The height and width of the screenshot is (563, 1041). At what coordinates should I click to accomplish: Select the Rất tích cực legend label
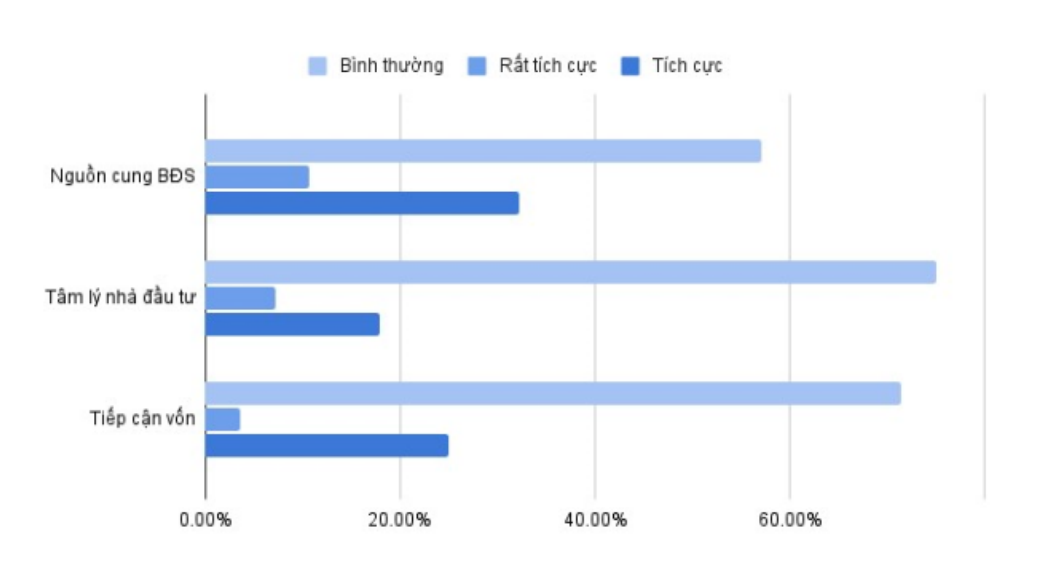tap(547, 67)
